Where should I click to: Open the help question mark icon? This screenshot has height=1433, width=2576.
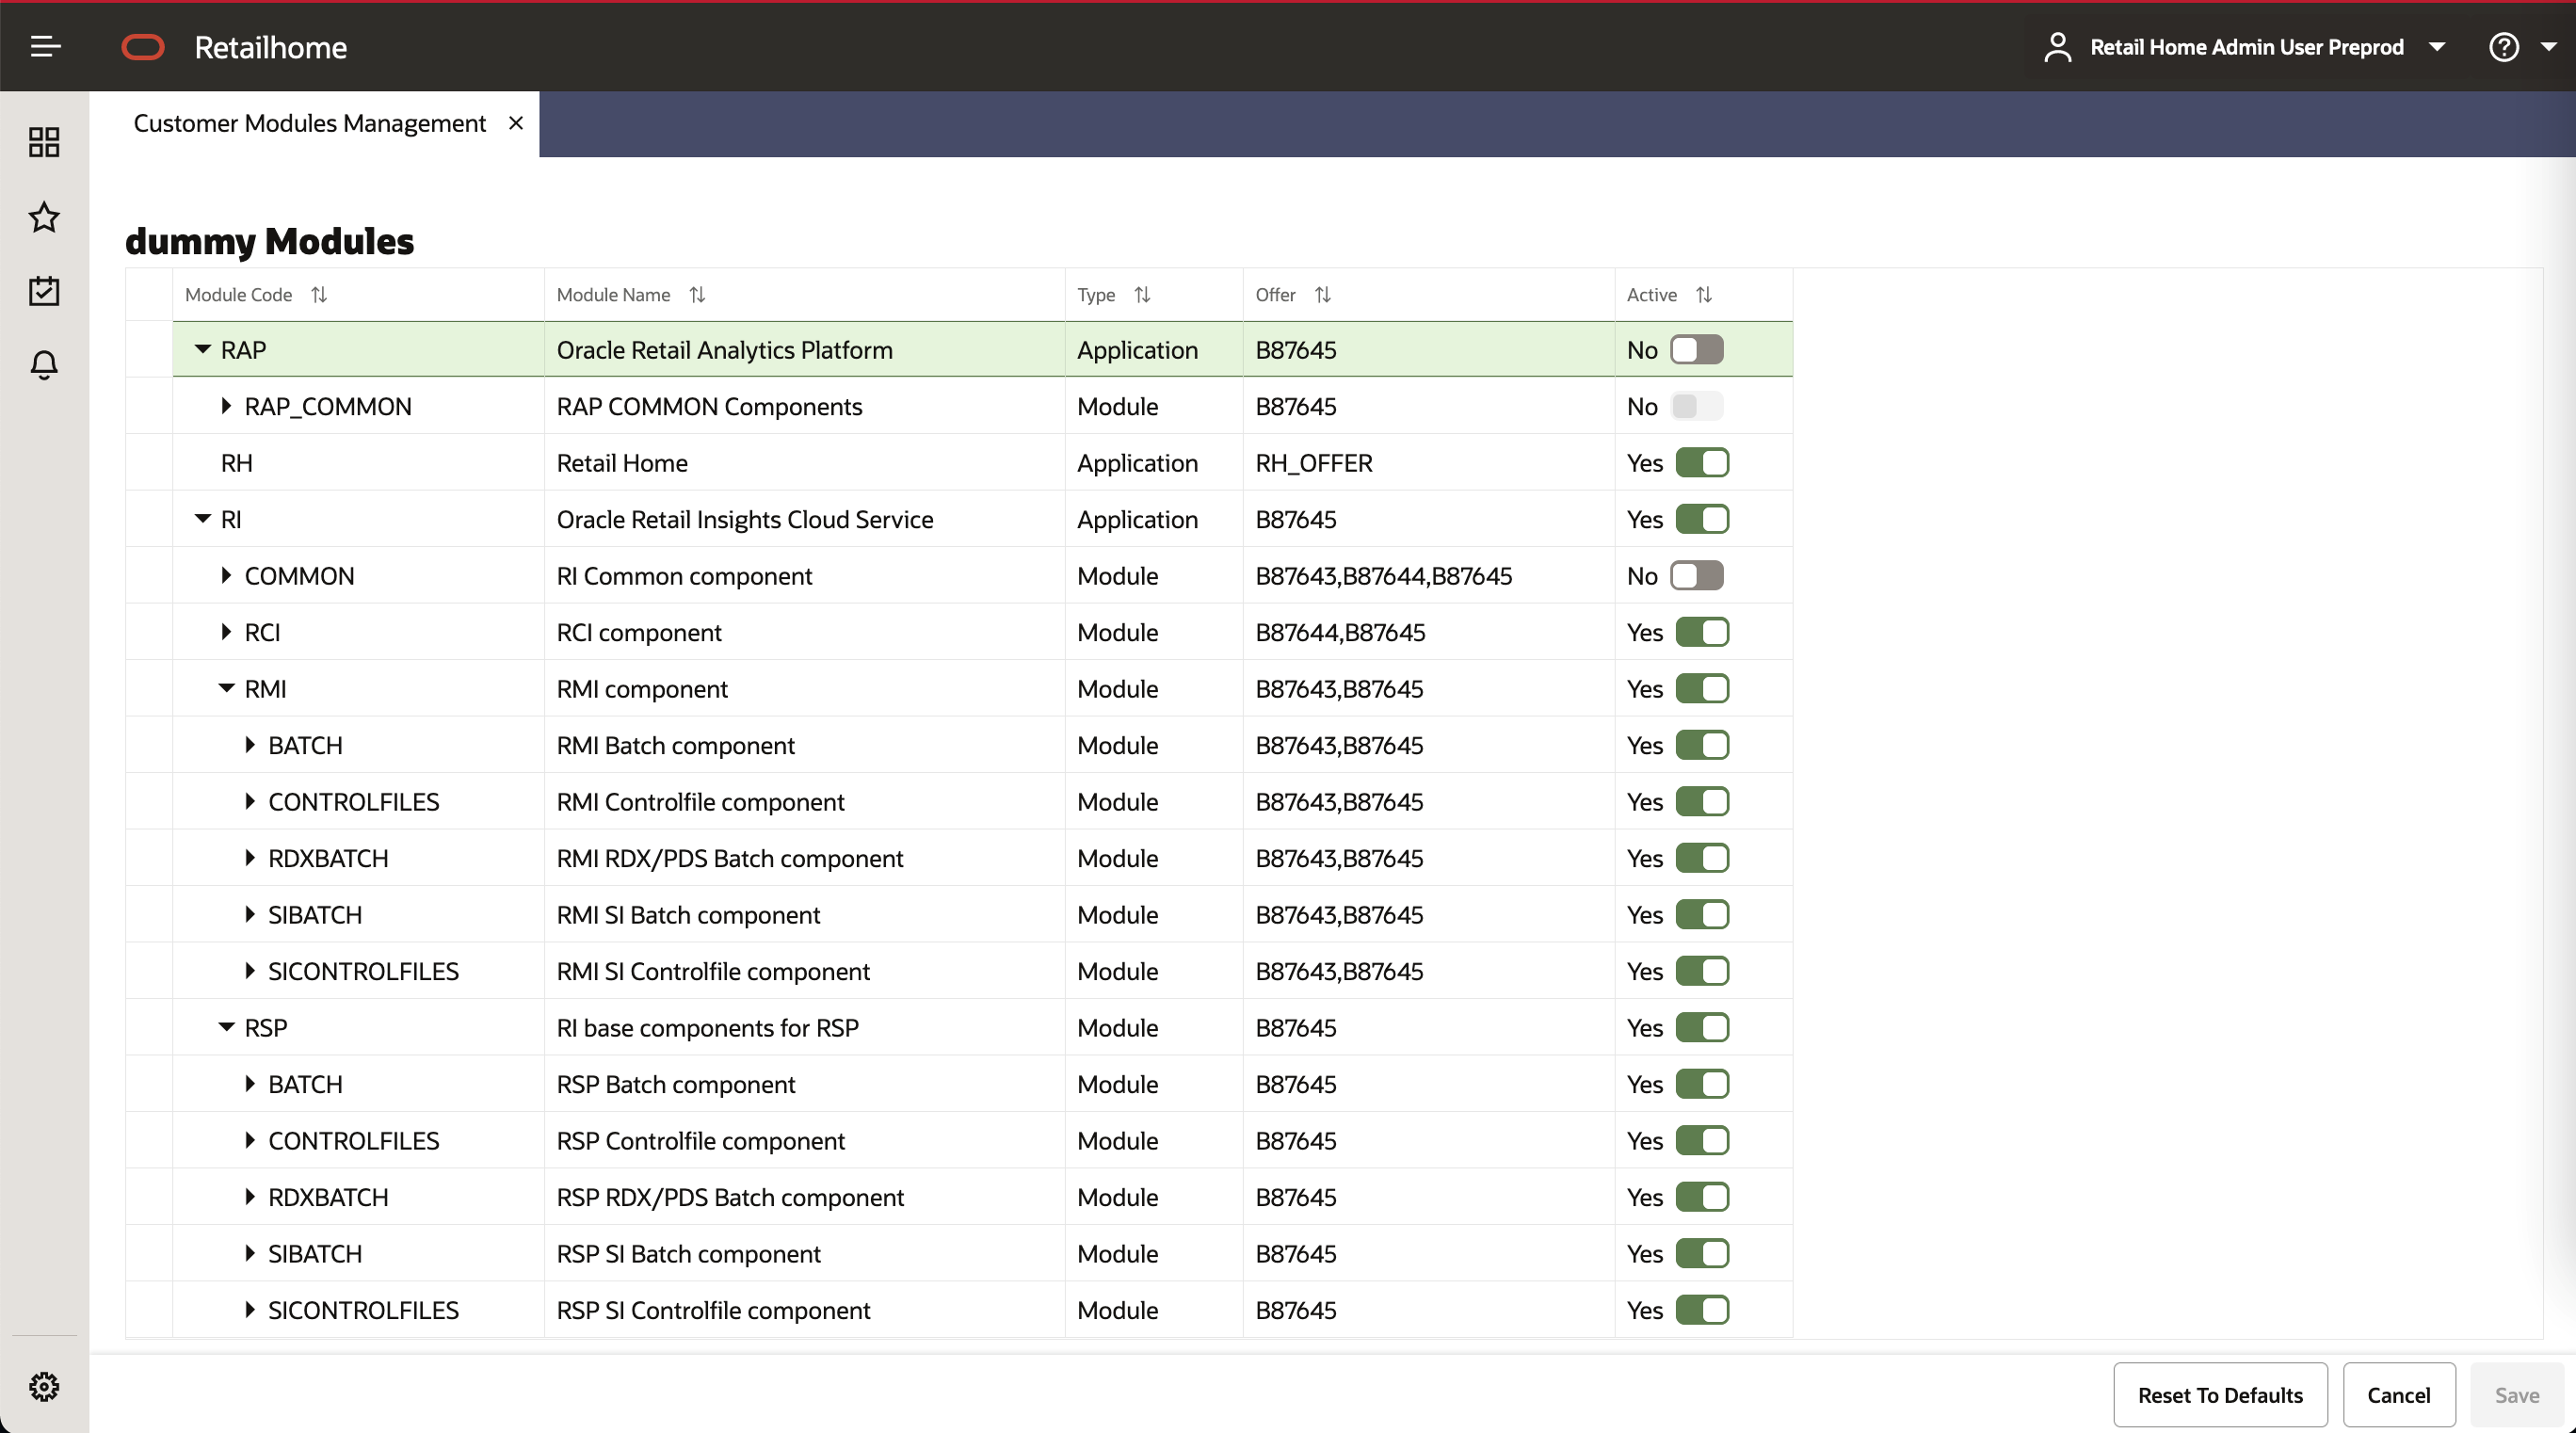coord(2503,47)
